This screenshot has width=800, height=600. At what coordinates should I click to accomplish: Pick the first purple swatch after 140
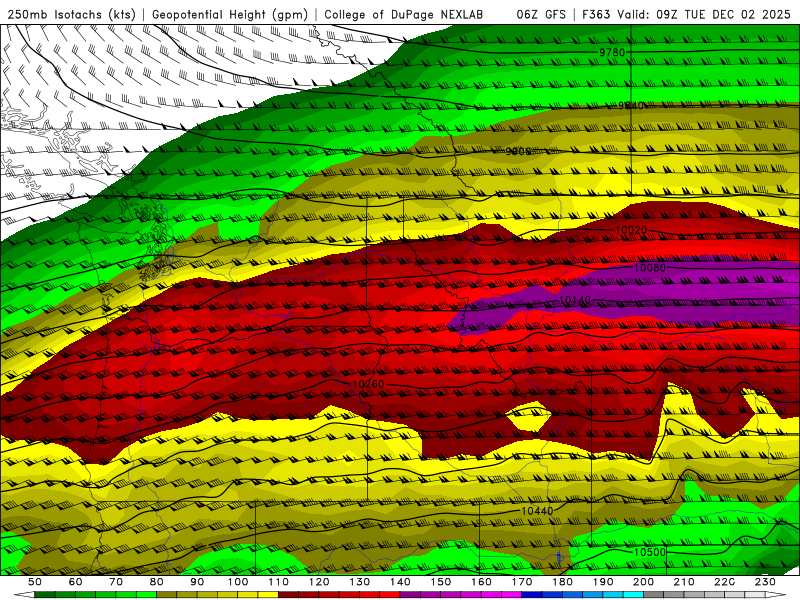point(410,594)
